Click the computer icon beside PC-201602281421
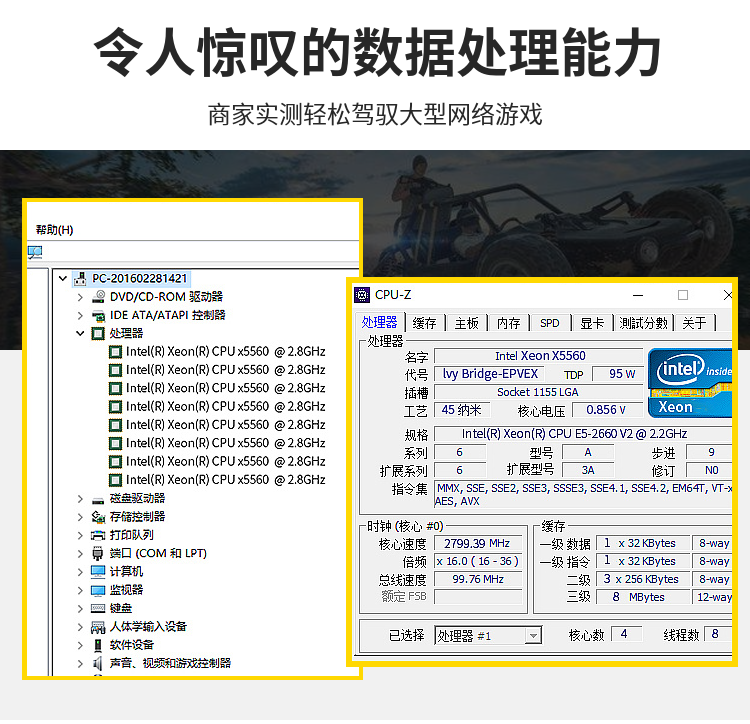The image size is (750, 724). point(80,278)
